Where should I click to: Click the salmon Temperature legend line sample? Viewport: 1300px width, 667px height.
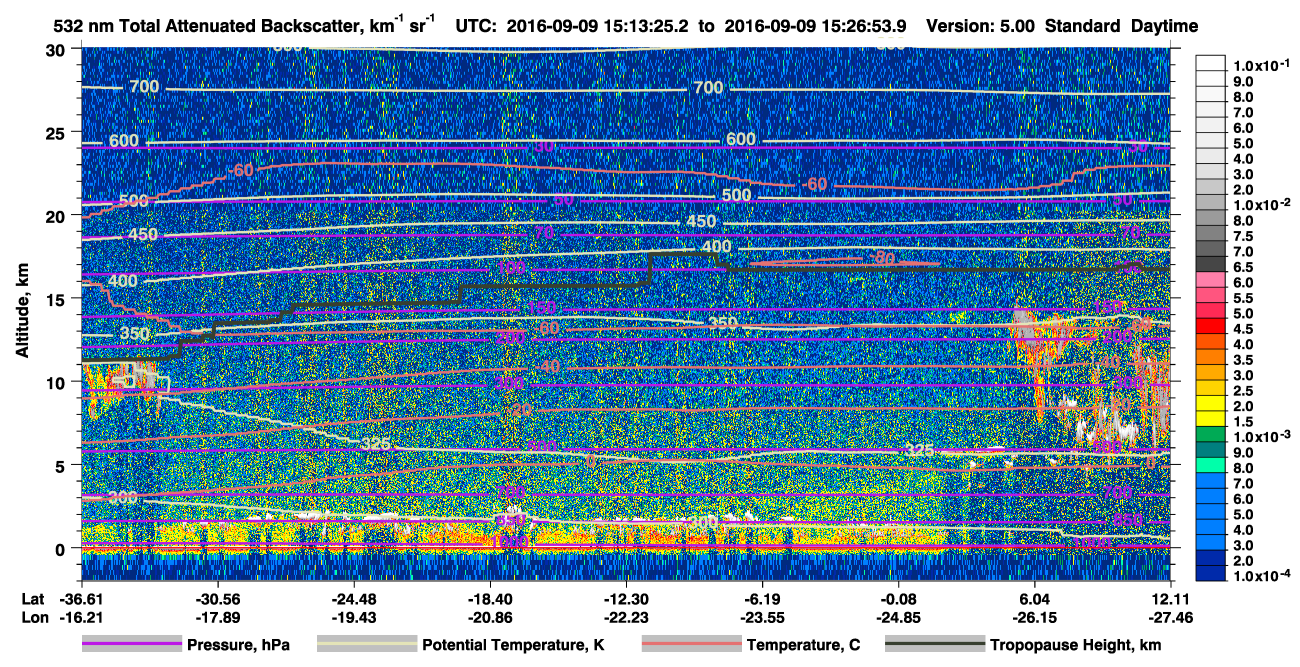pyautogui.click(x=691, y=645)
